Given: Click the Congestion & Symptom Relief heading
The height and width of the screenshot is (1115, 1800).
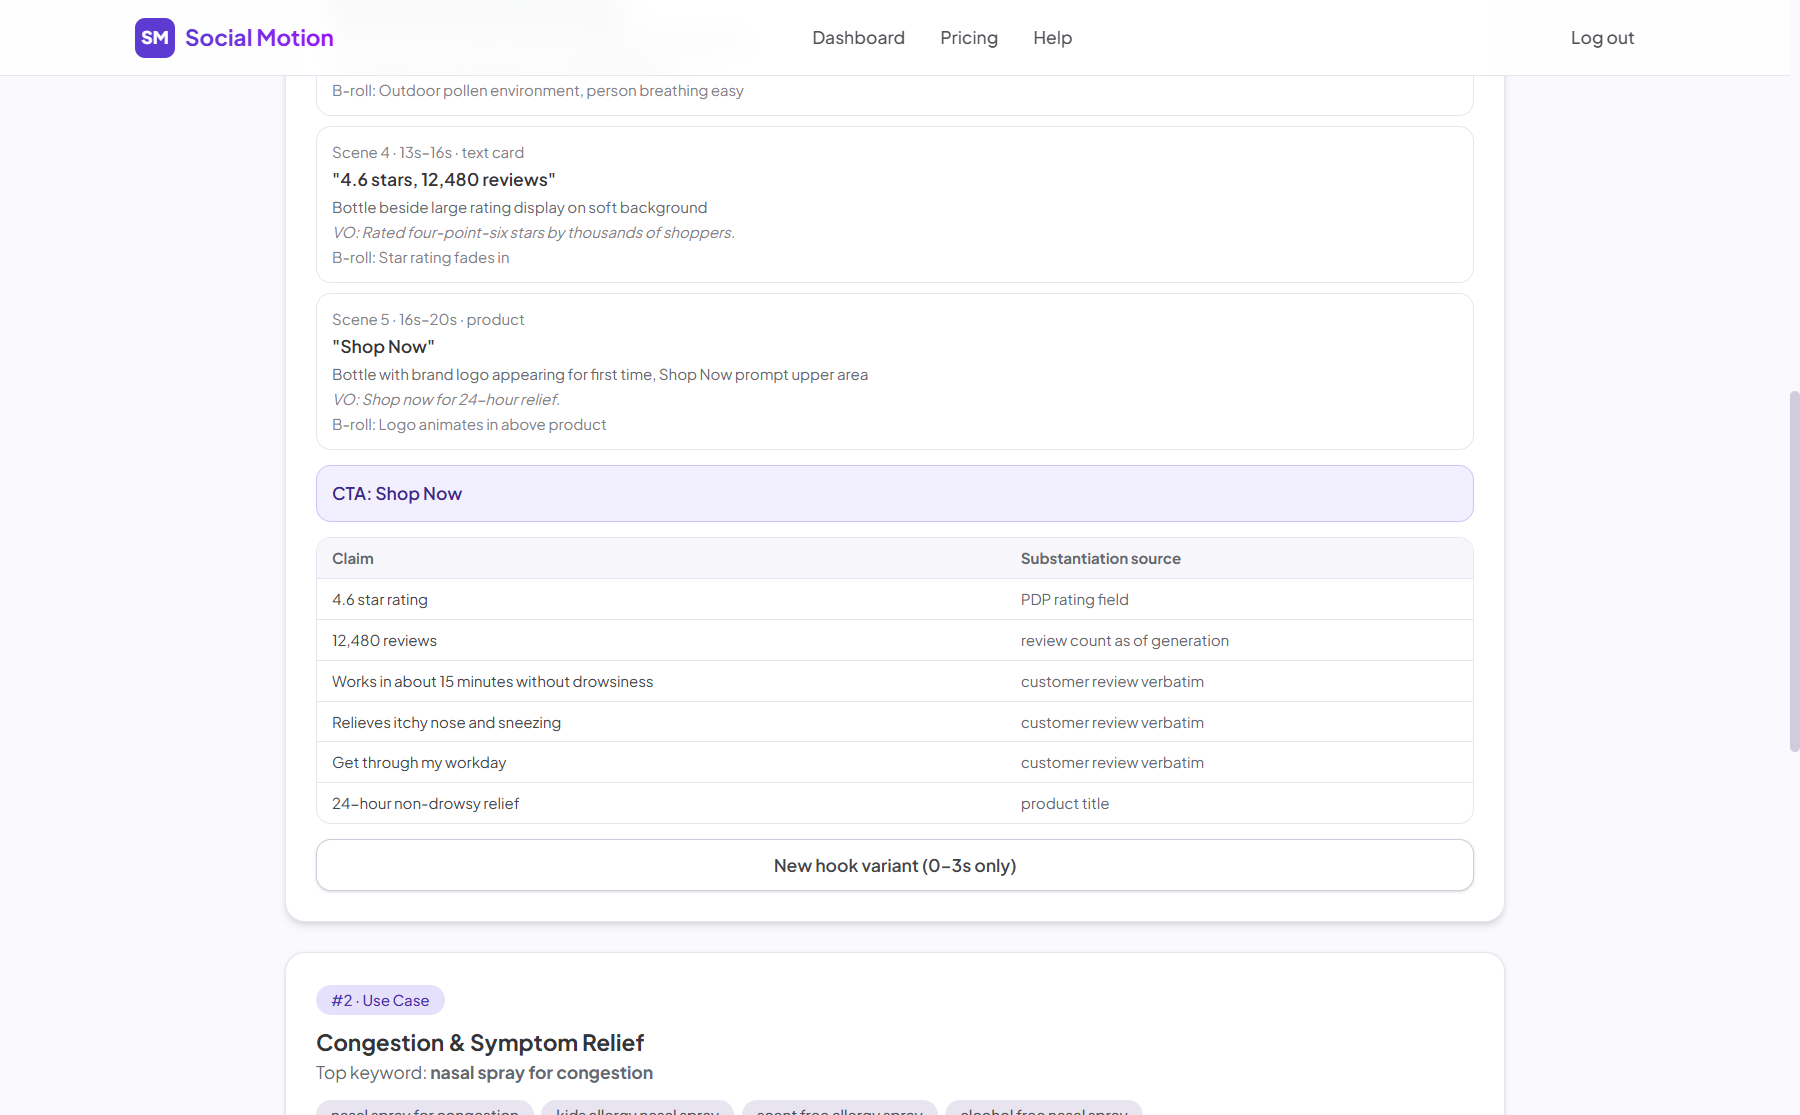Looking at the screenshot, I should pos(480,1043).
